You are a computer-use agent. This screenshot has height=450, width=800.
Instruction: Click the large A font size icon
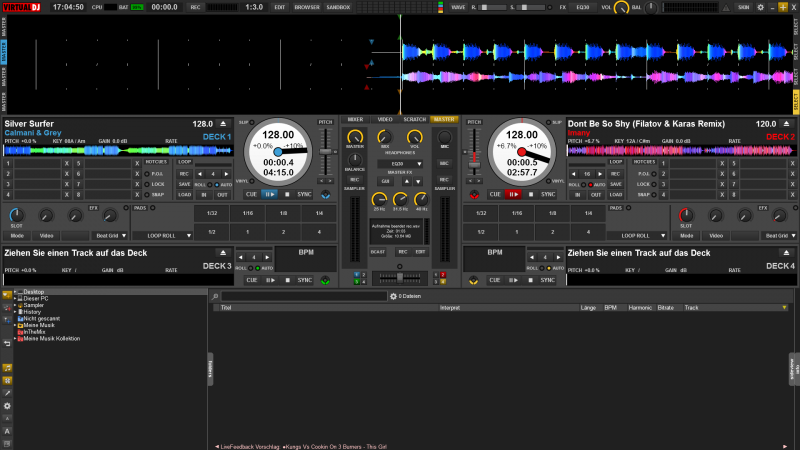click(7, 432)
